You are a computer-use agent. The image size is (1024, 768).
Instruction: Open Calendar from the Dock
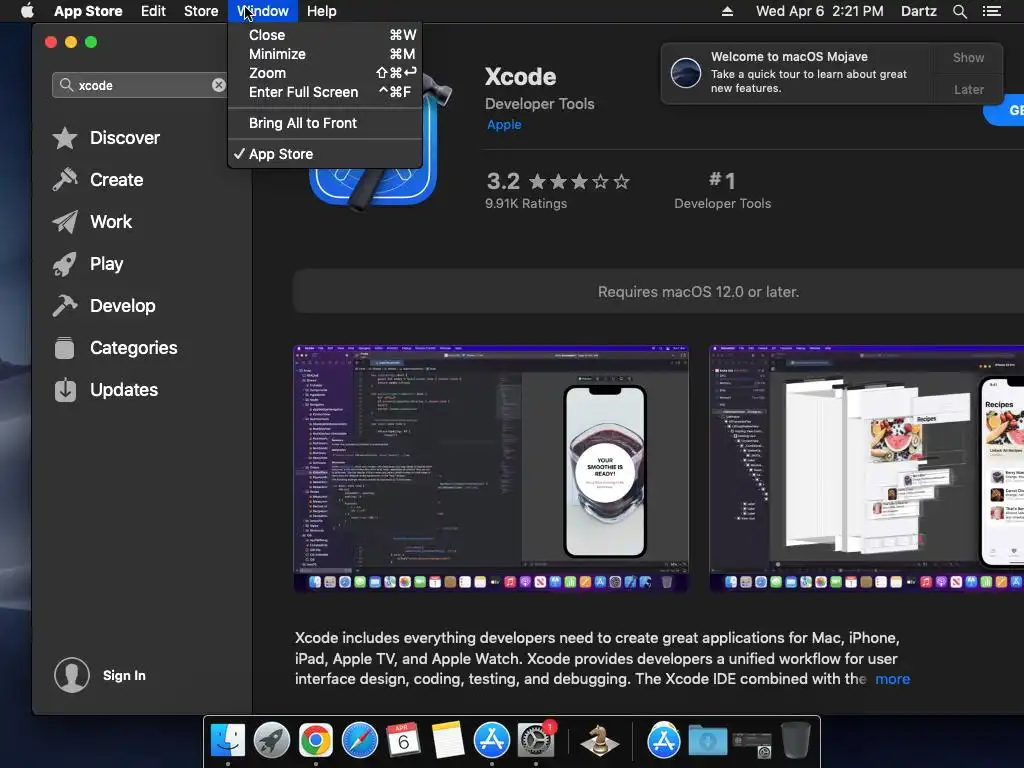[404, 741]
